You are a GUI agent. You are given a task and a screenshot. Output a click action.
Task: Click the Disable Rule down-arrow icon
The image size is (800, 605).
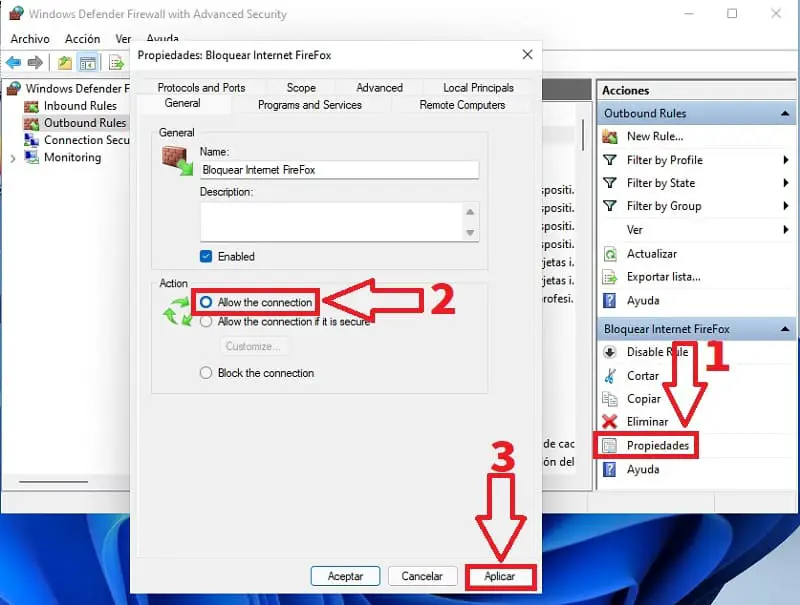(x=610, y=352)
